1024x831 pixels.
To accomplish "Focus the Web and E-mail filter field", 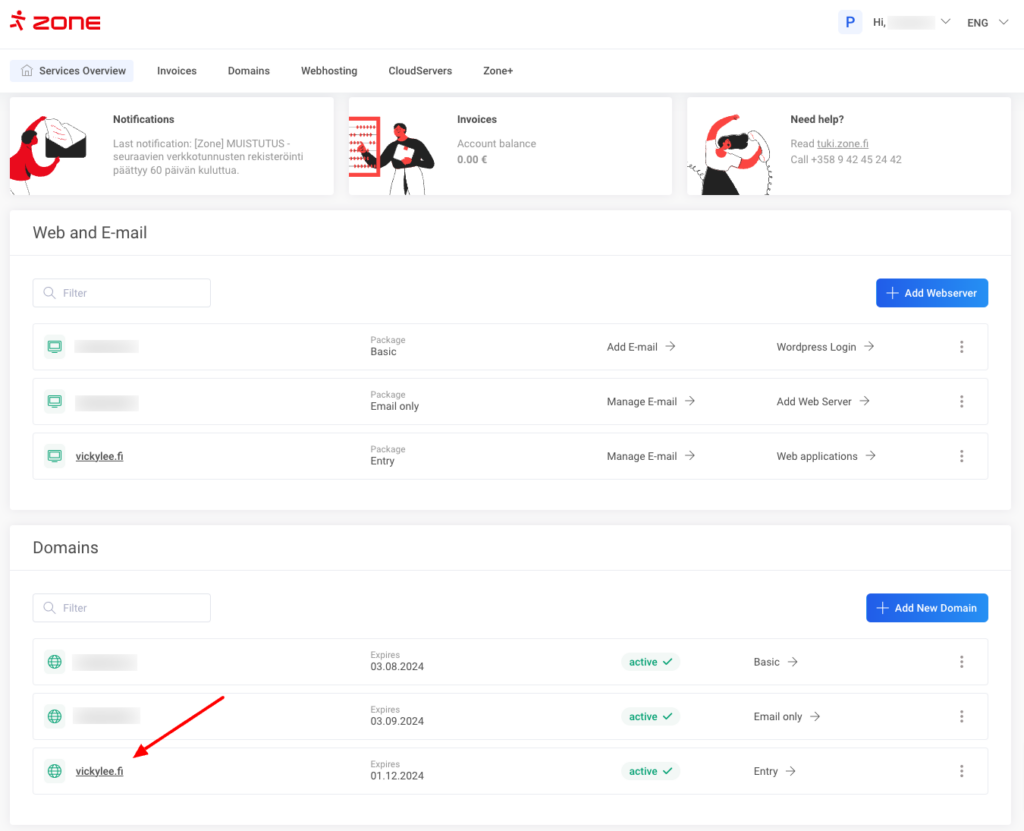I will click(122, 293).
